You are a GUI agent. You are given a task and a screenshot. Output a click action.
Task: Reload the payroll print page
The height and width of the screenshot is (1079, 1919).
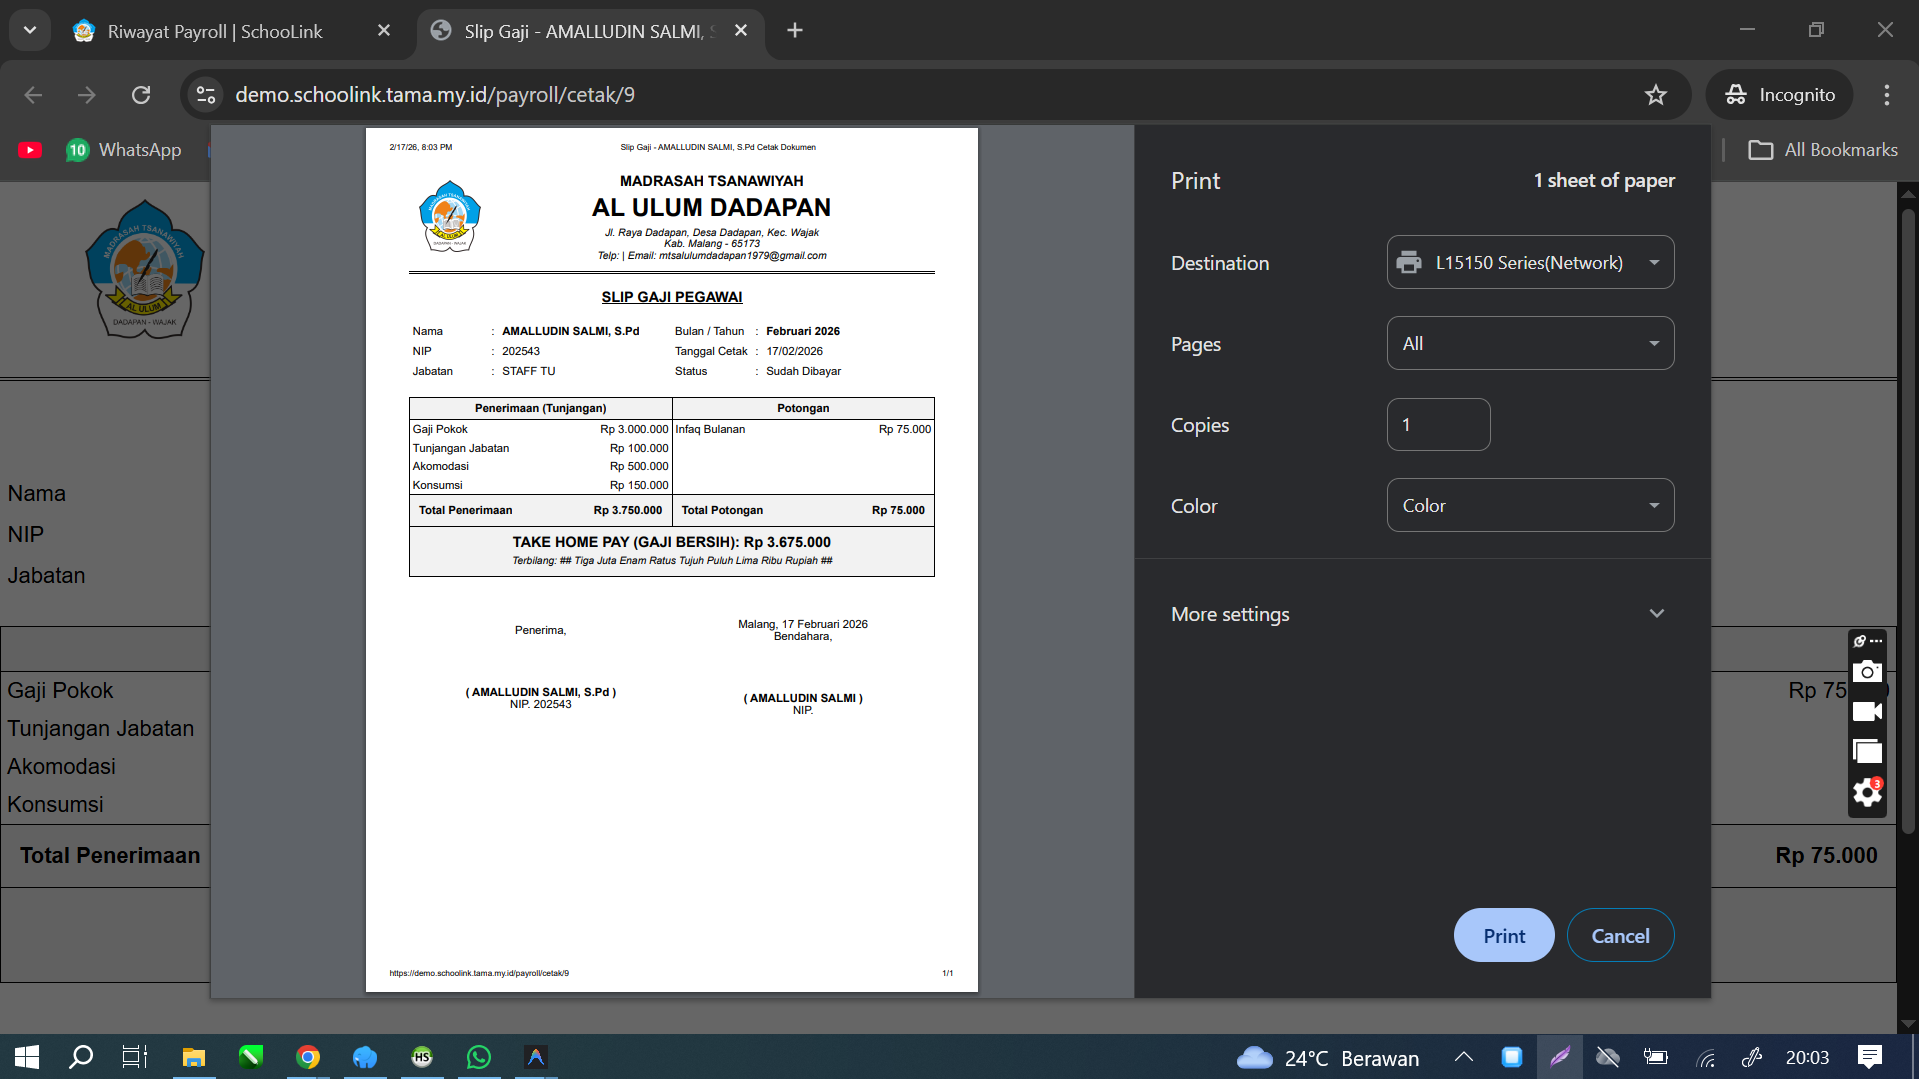(140, 94)
